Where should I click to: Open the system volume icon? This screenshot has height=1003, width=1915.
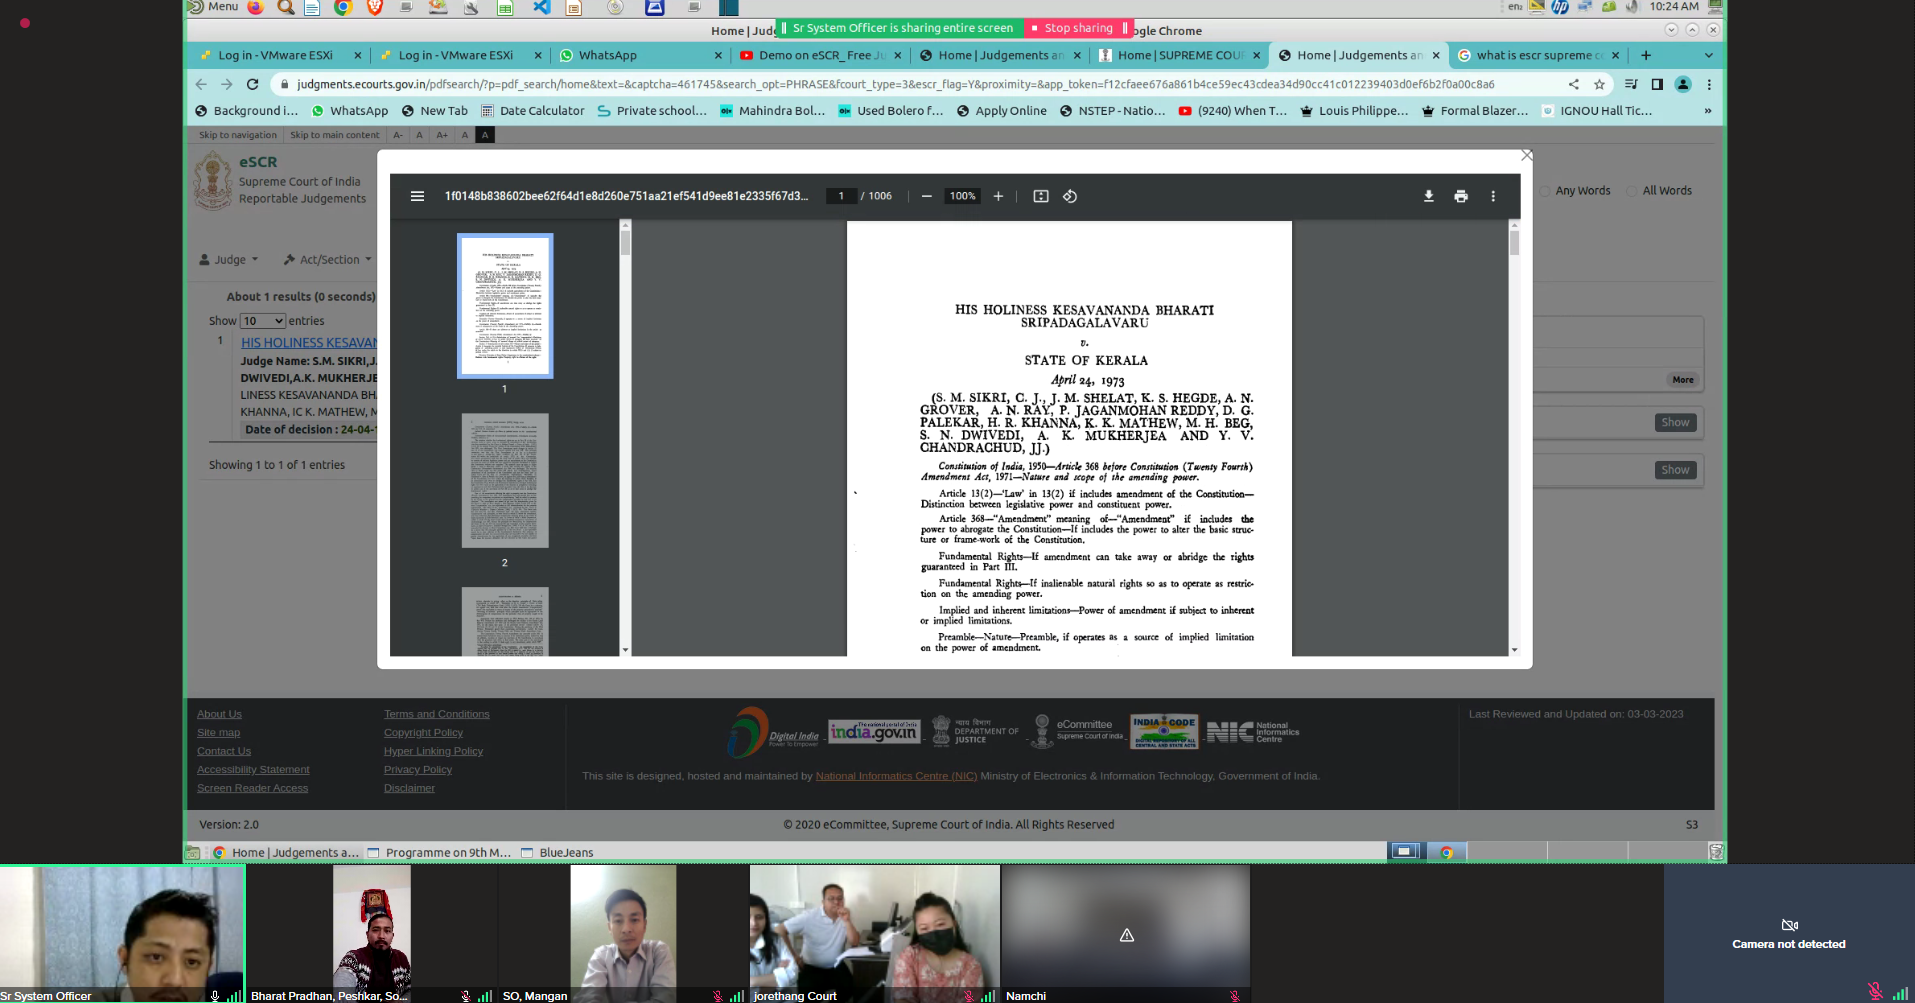coord(1632,7)
